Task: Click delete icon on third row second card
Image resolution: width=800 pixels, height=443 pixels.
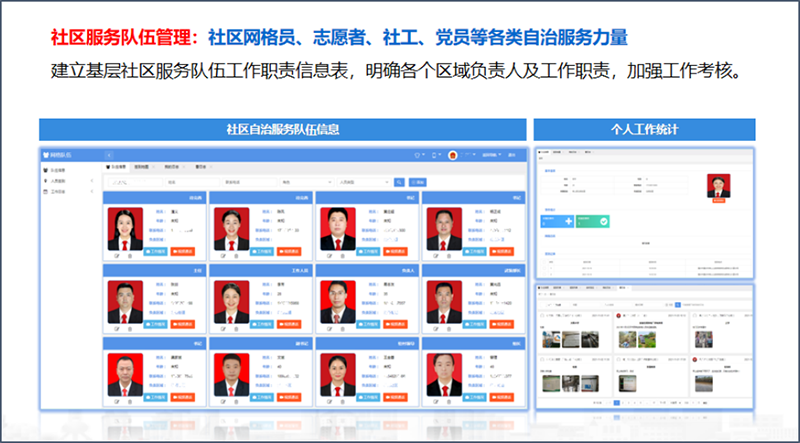Action: click(x=236, y=402)
